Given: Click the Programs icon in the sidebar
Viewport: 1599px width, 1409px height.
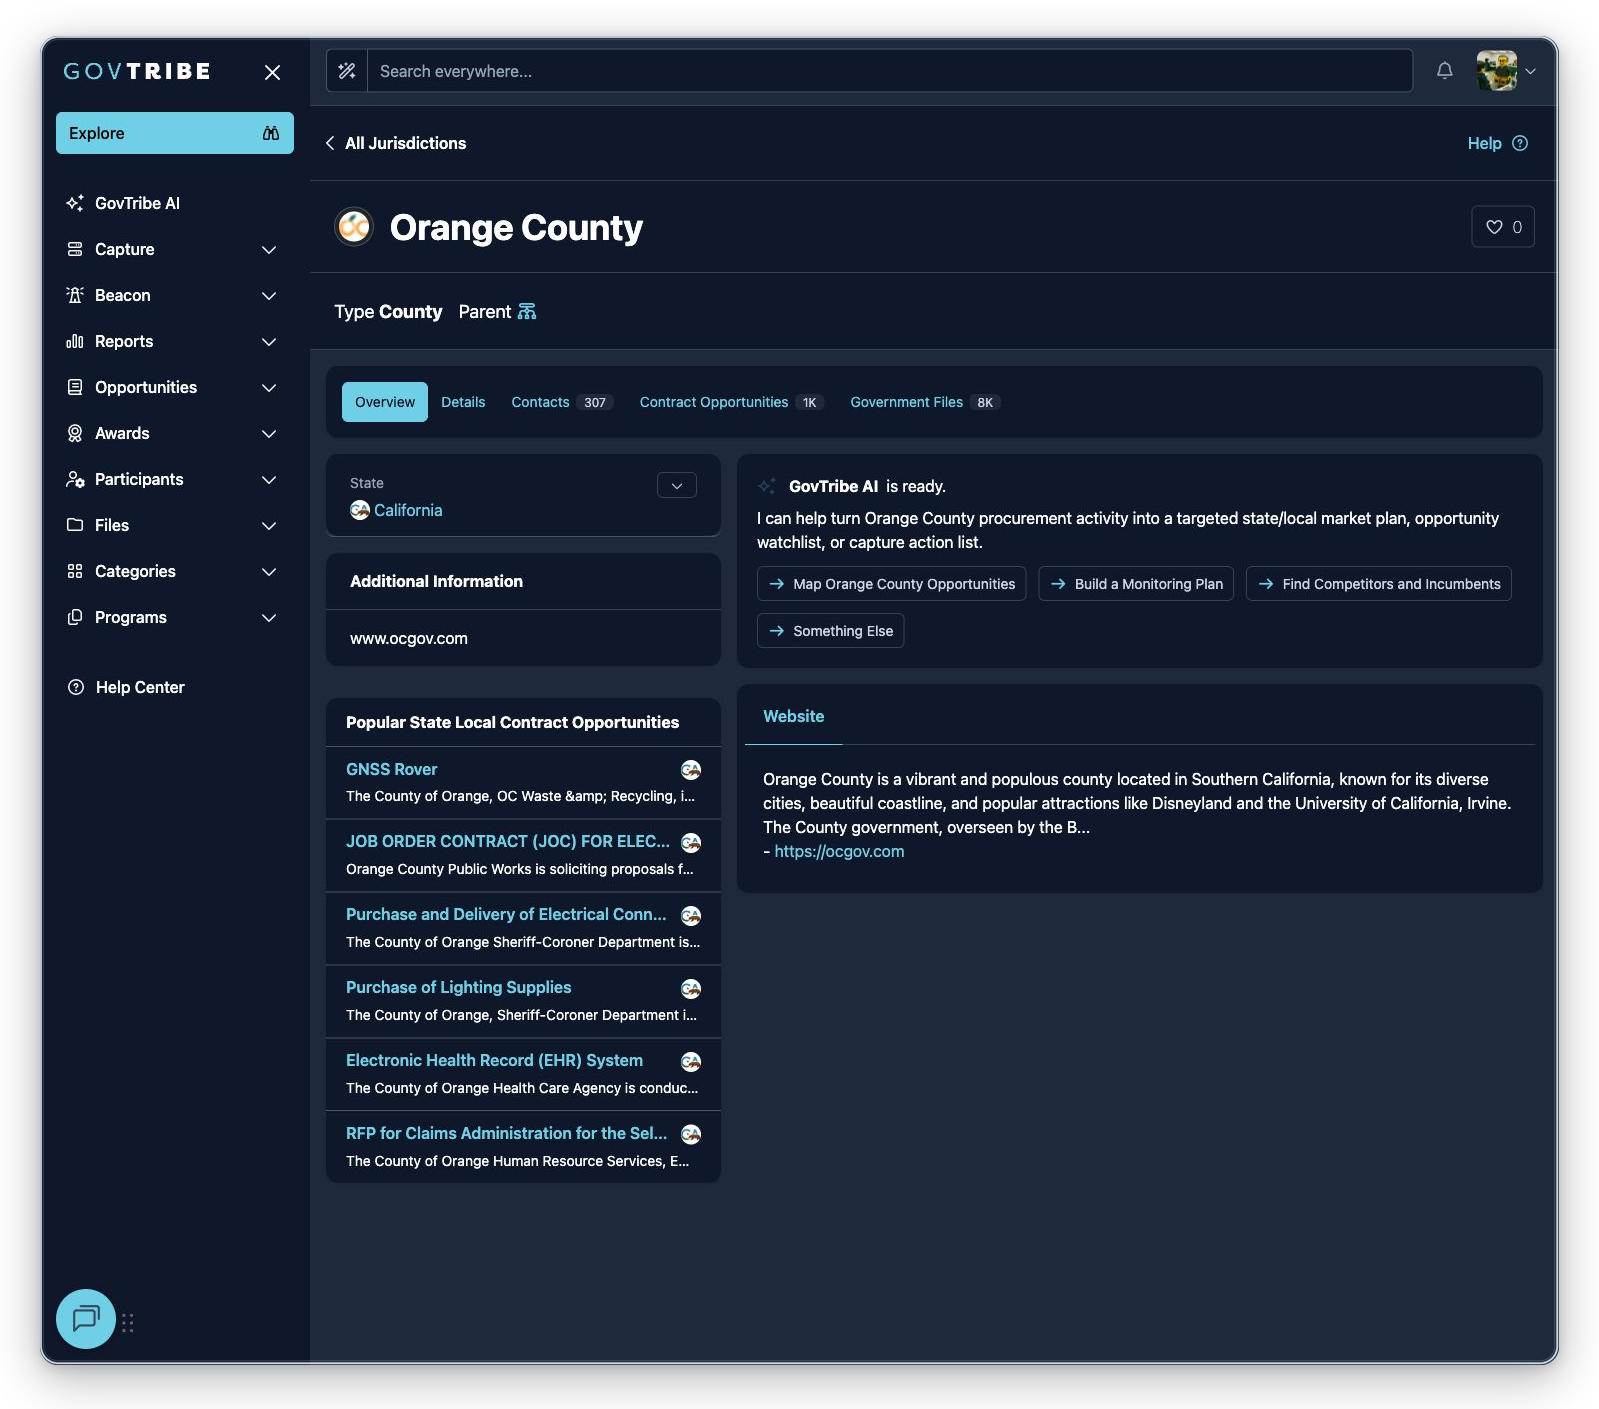Looking at the screenshot, I should pos(75,617).
